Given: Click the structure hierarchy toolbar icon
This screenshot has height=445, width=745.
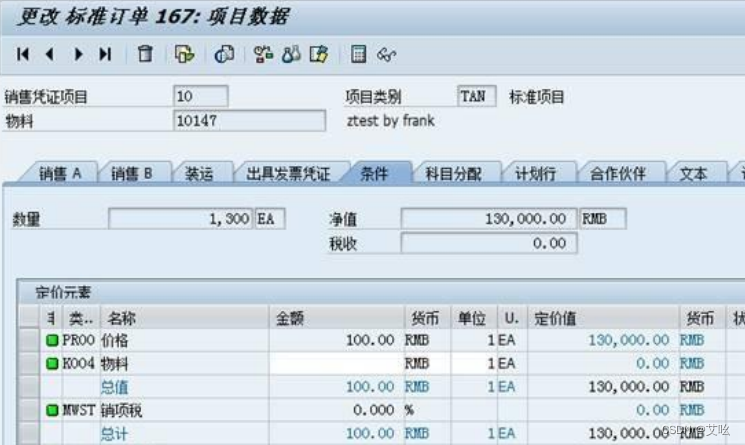Looking at the screenshot, I should point(263,54).
